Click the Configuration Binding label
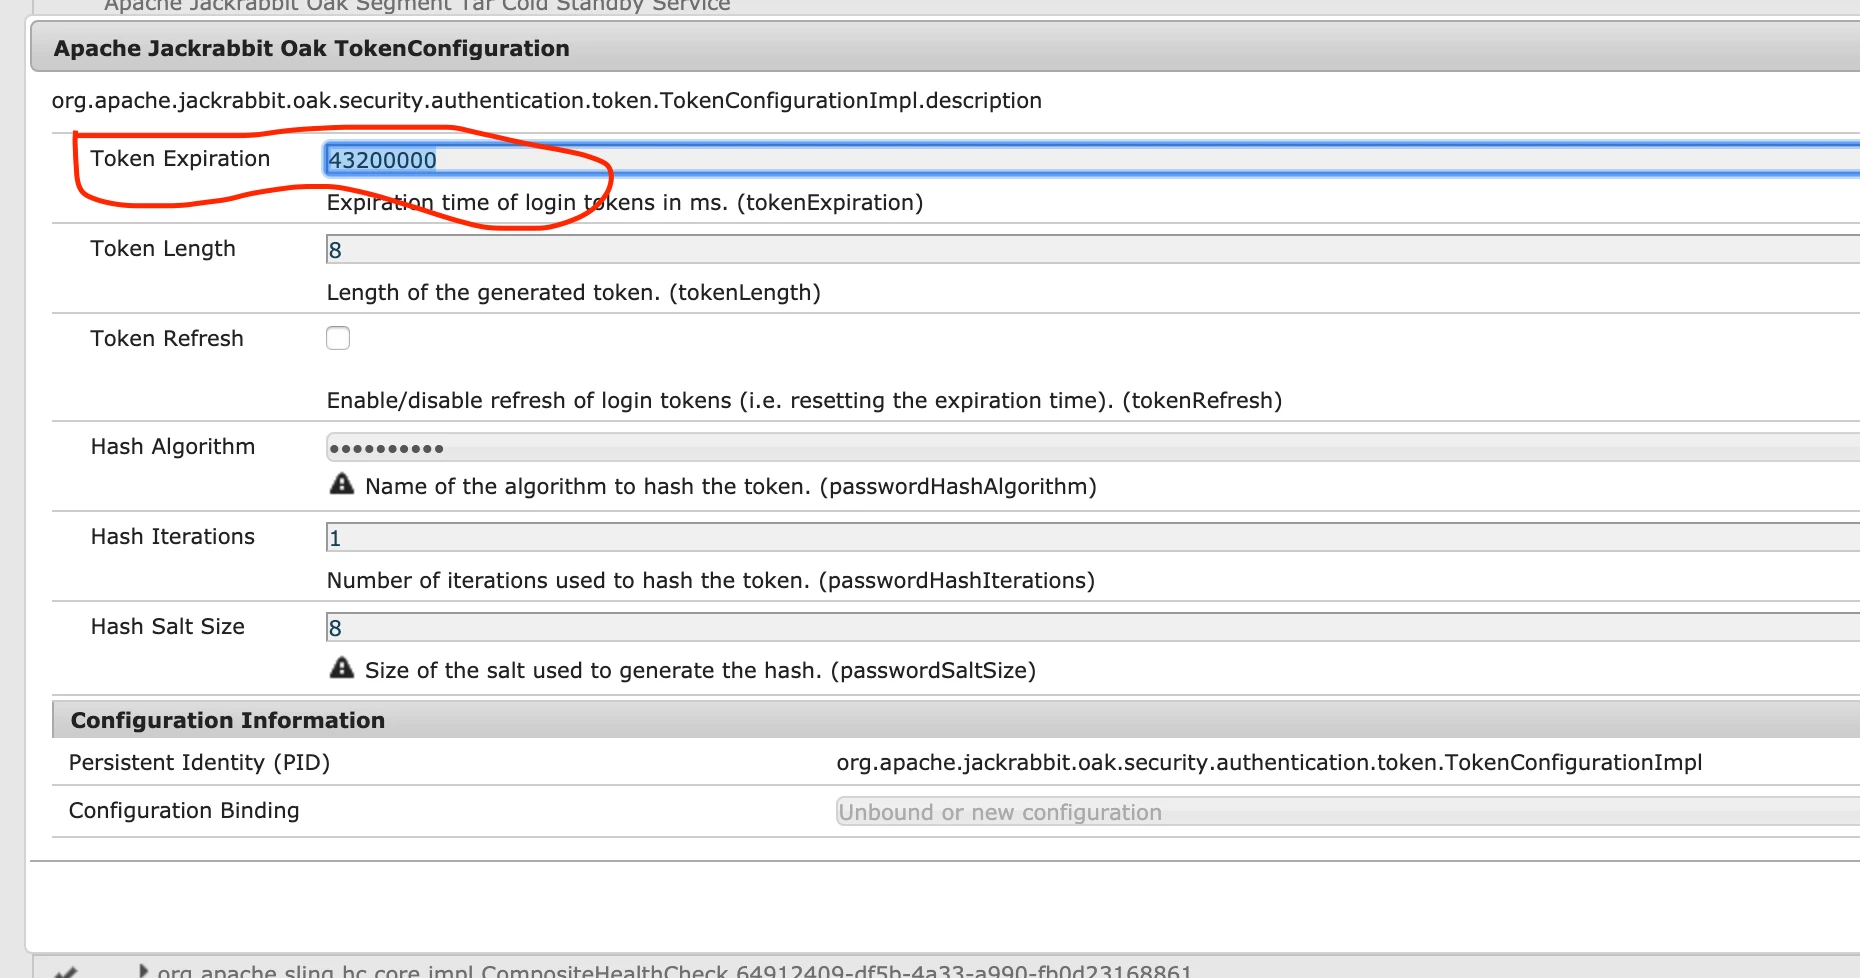This screenshot has height=978, width=1860. click(x=184, y=810)
